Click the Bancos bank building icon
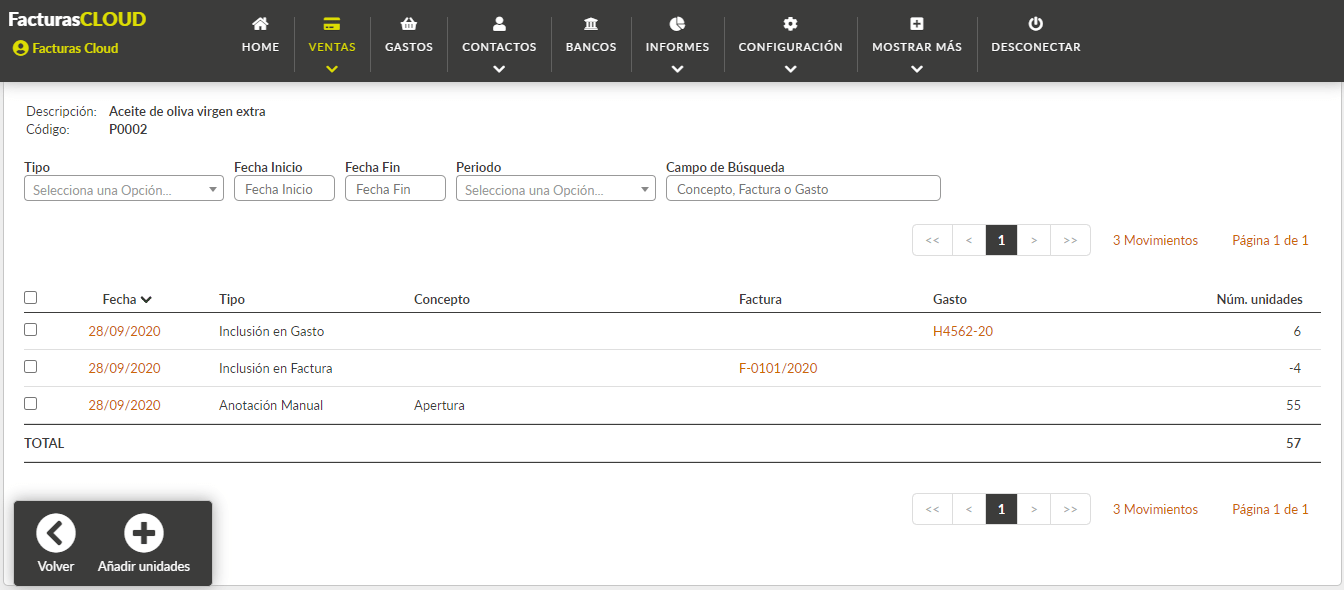The height and width of the screenshot is (590, 1344). tap(591, 23)
